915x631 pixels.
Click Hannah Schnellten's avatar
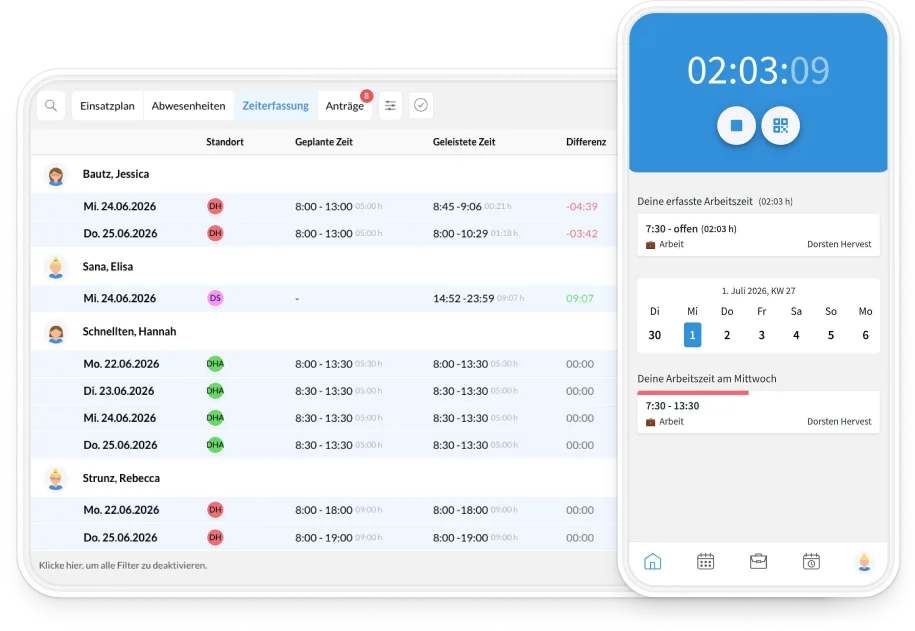pos(56,333)
